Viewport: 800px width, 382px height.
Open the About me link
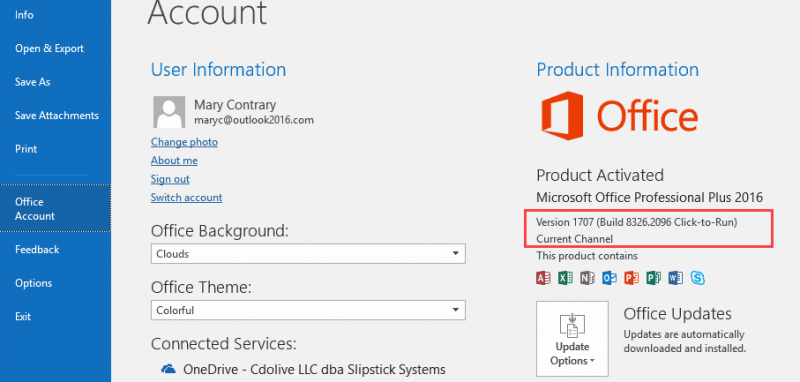174,161
